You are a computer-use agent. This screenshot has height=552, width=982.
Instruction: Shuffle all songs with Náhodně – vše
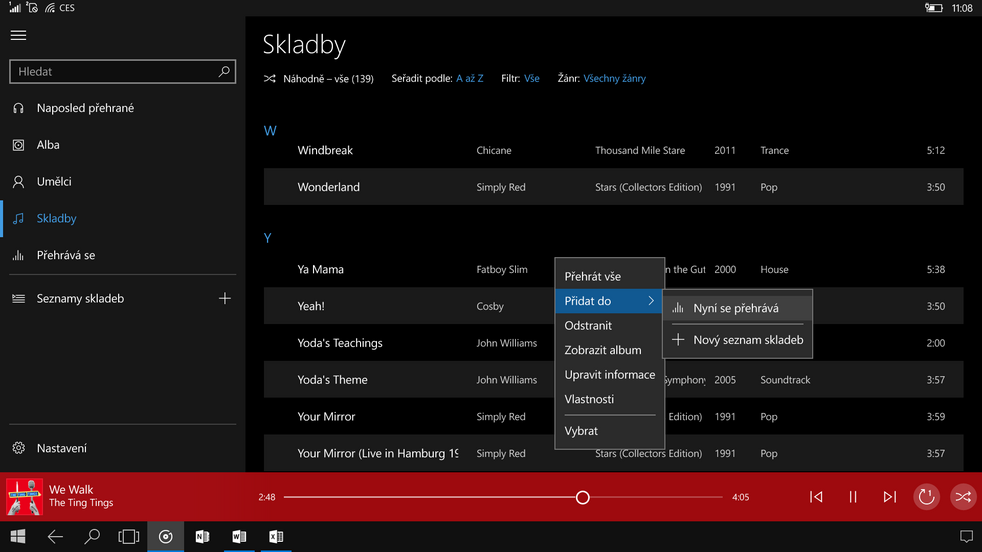click(318, 78)
